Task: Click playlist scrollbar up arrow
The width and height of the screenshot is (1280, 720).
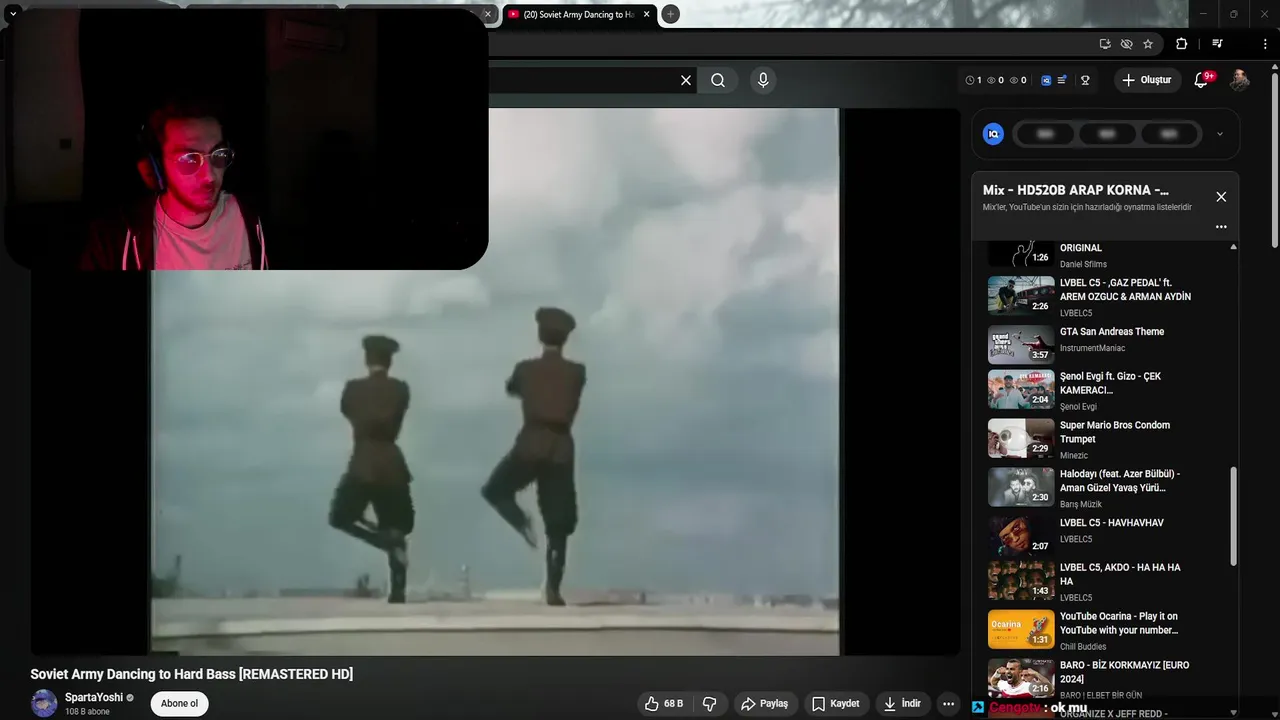Action: (x=1233, y=246)
